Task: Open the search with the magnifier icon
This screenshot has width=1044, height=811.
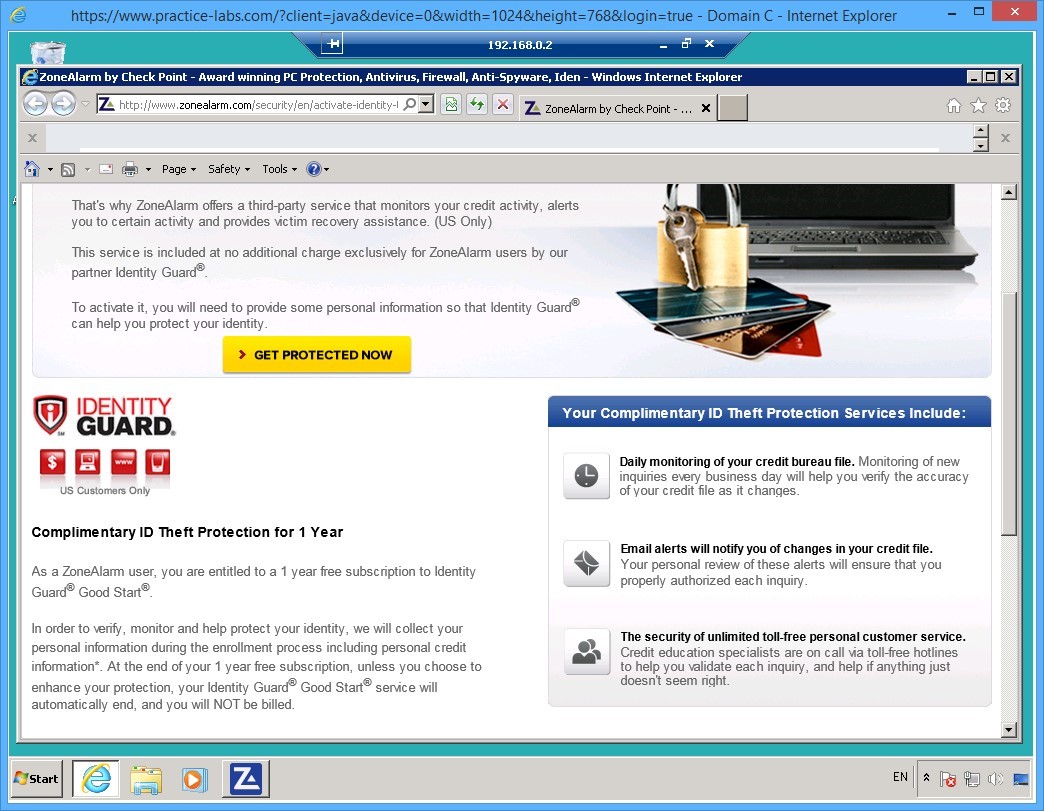Action: point(410,104)
